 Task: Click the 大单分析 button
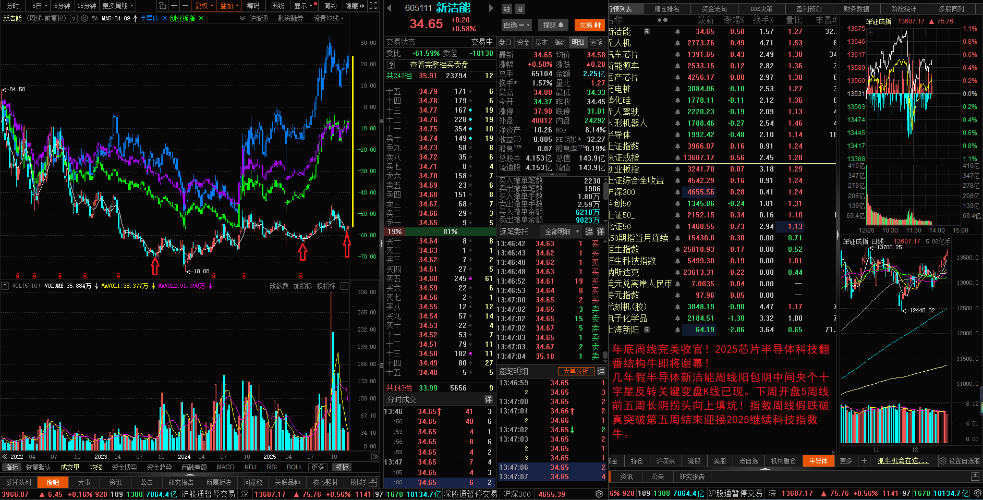(576, 371)
